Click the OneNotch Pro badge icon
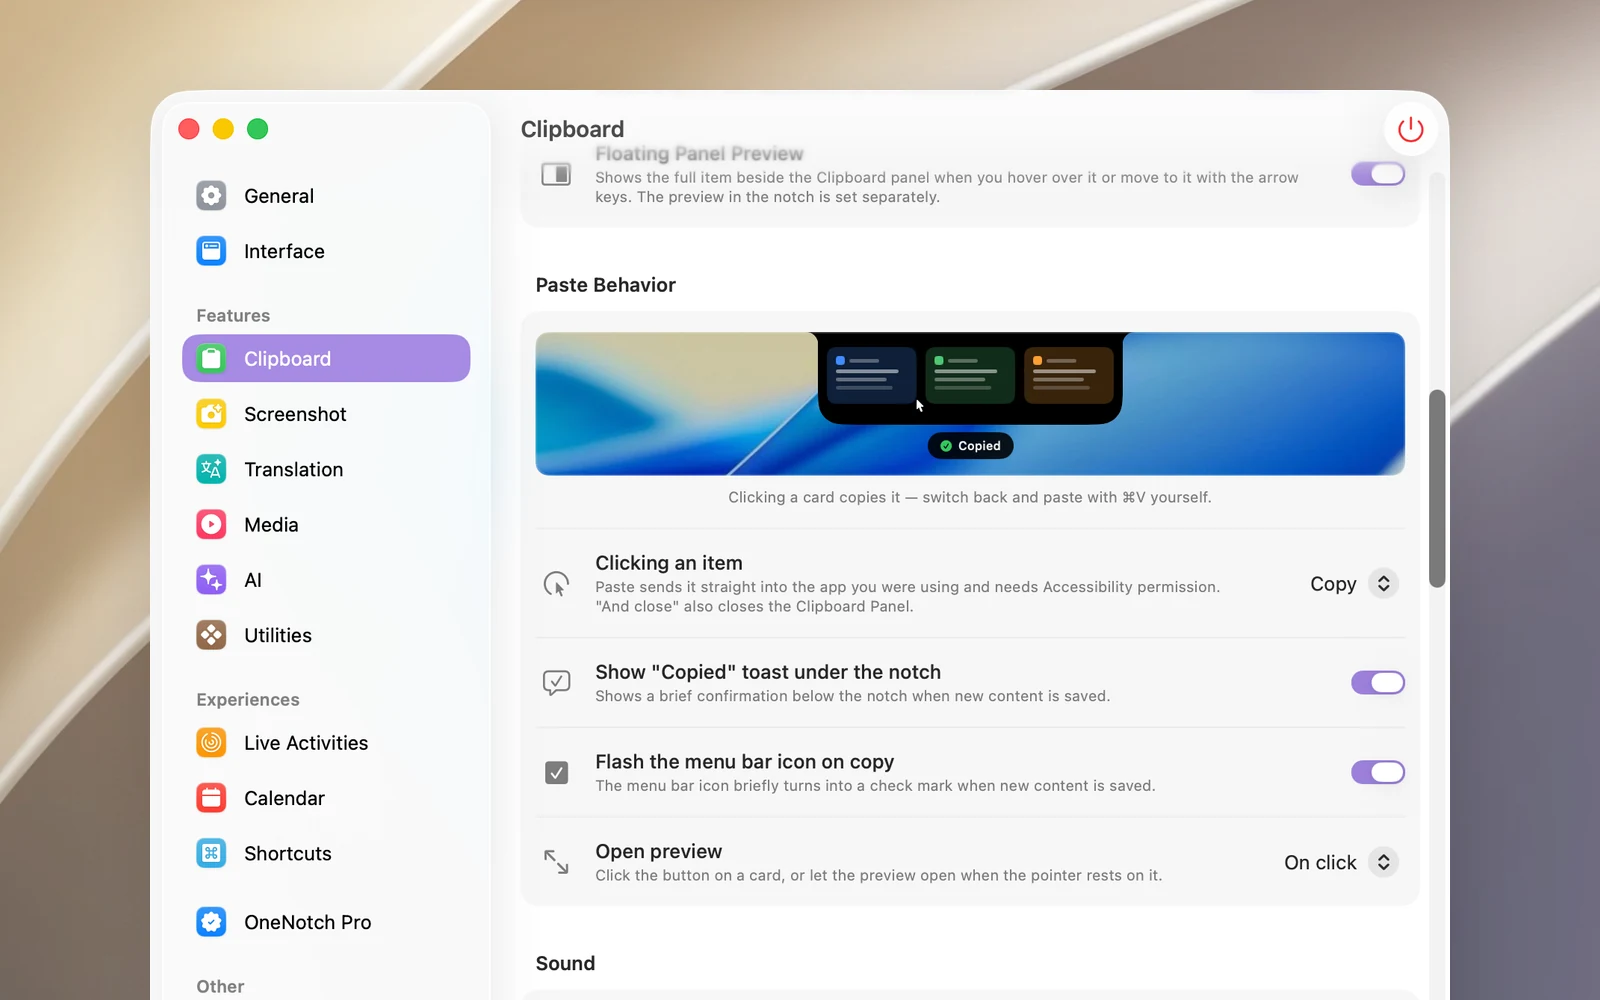1600x1000 pixels. 211,922
